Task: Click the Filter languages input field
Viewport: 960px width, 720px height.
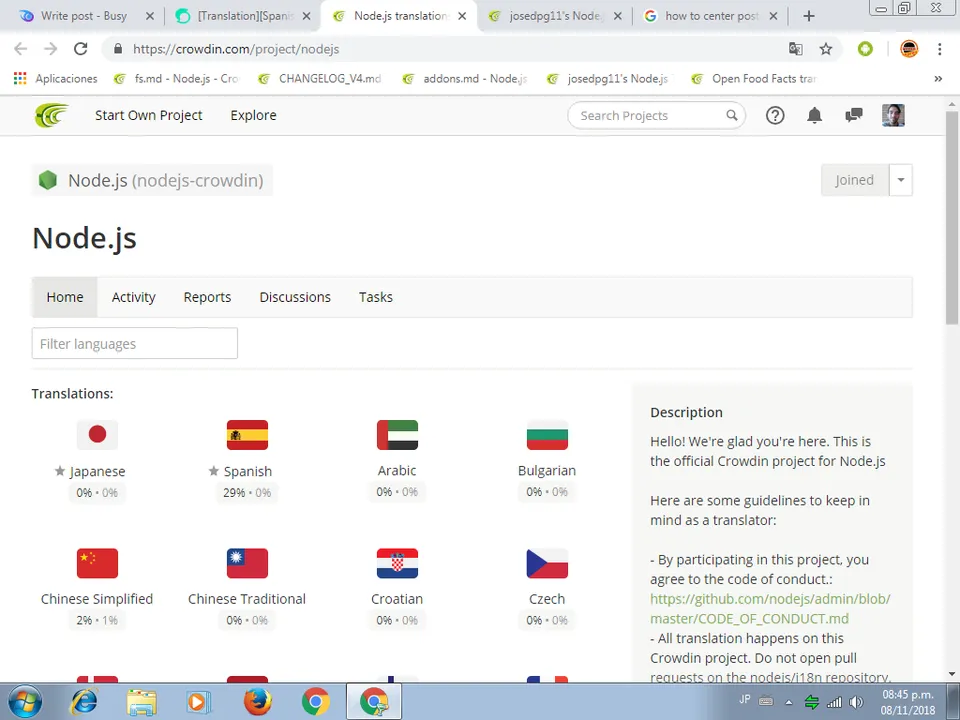Action: (135, 343)
